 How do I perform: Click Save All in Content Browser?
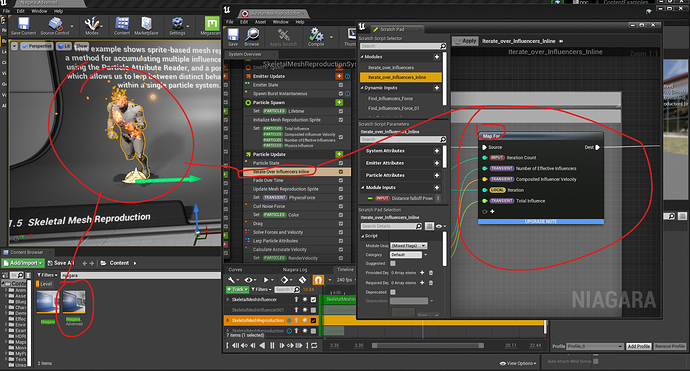pyautogui.click(x=61, y=263)
